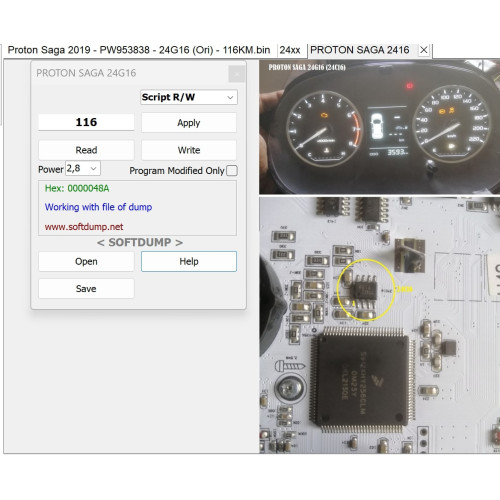Click the Save button
Image resolution: width=500 pixels, height=500 pixels.
click(x=86, y=289)
